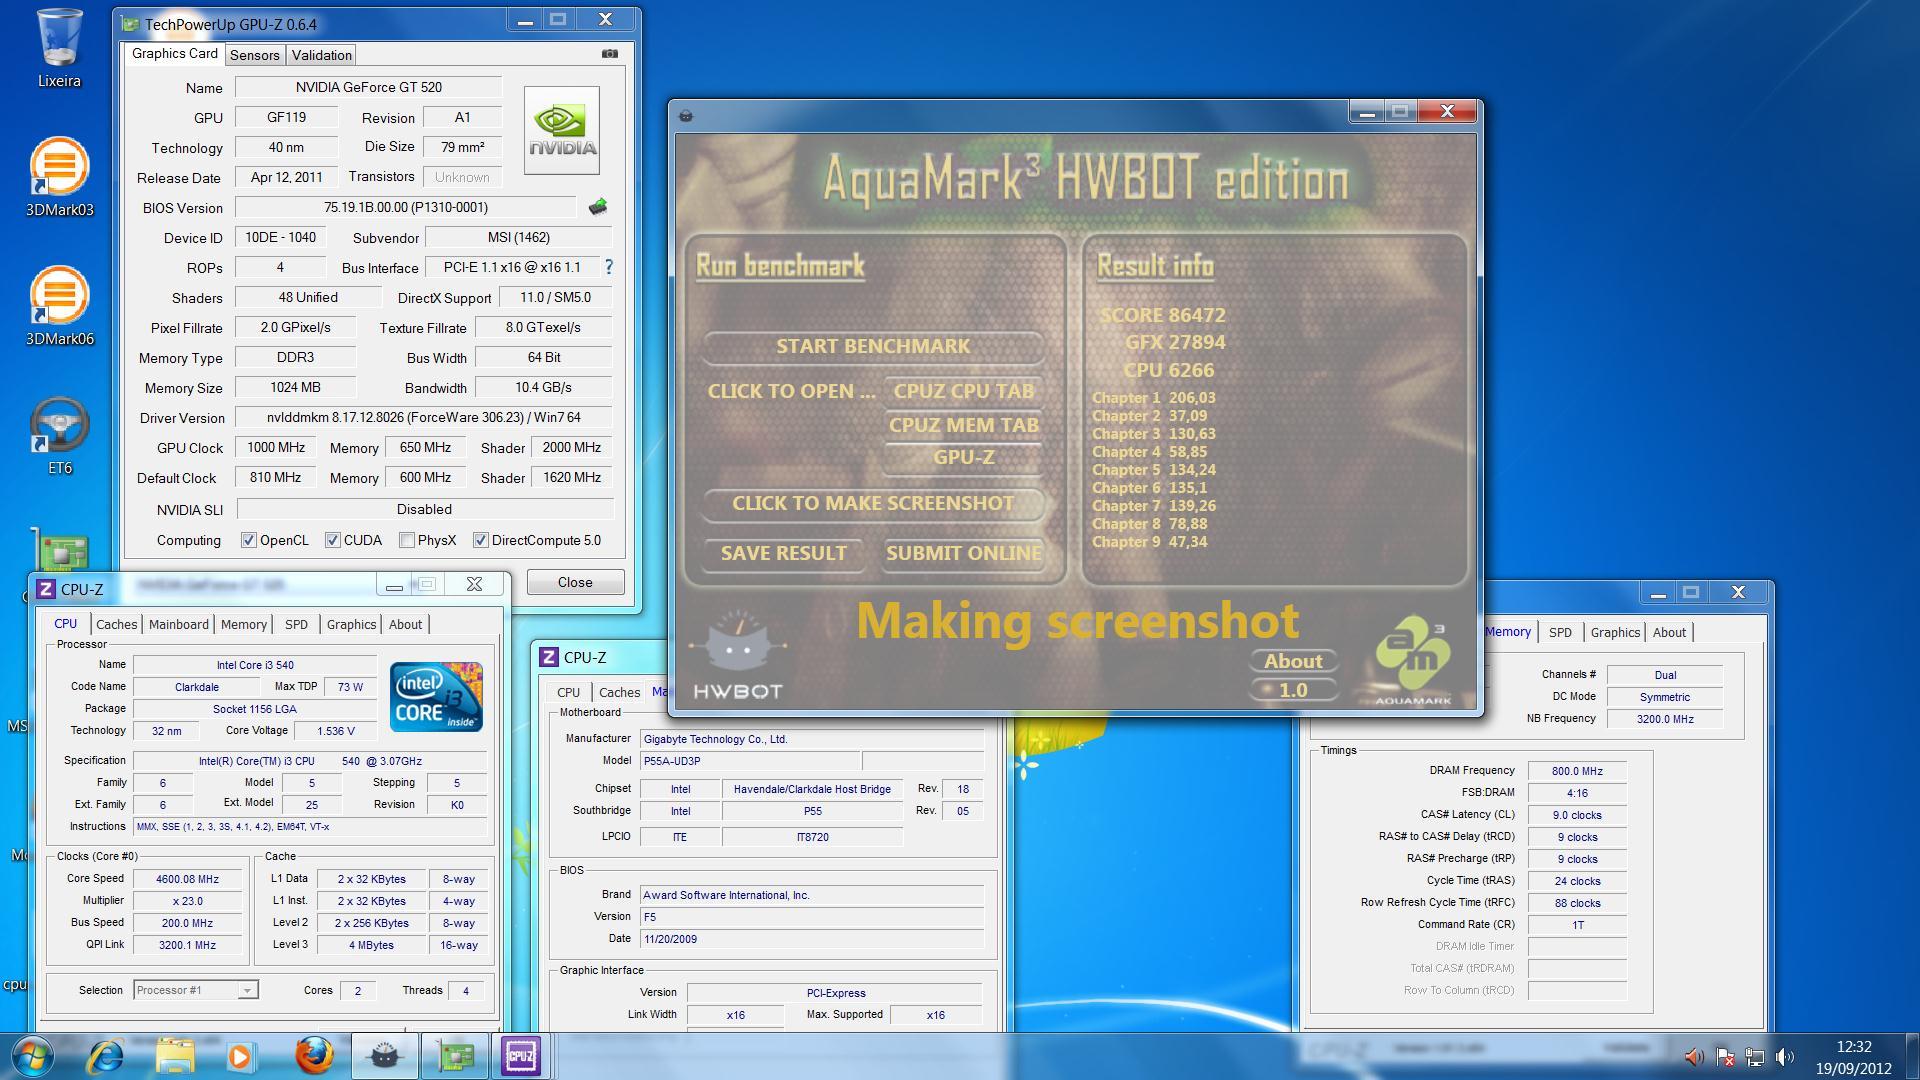The width and height of the screenshot is (1920, 1080).
Task: Click CPUZ MEM TAB button
Action: point(963,425)
